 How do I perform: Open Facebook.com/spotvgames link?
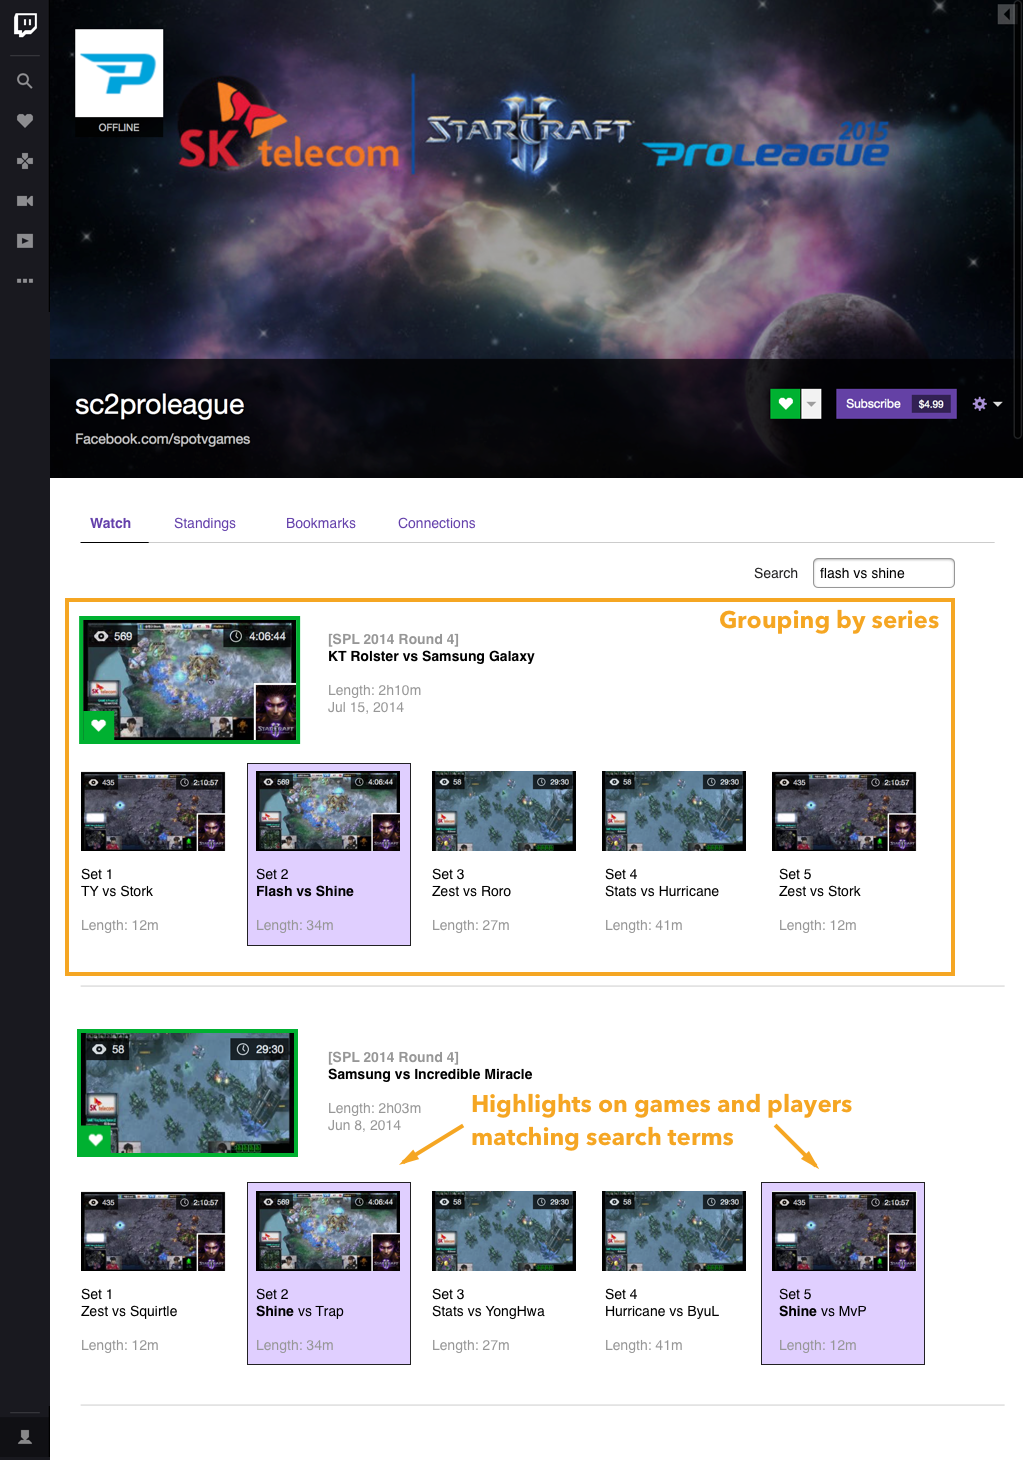point(162,439)
